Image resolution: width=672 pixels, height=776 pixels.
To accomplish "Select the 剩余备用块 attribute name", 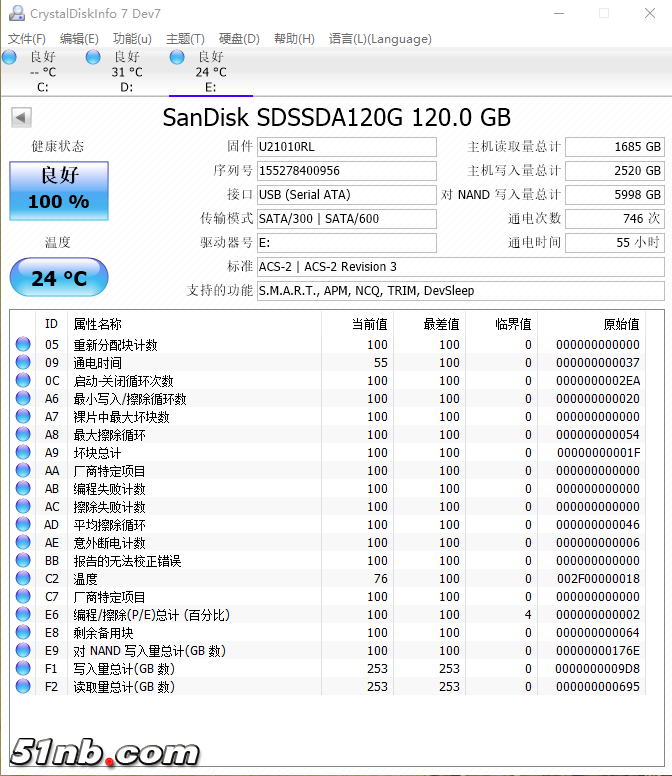I will pos(103,633).
